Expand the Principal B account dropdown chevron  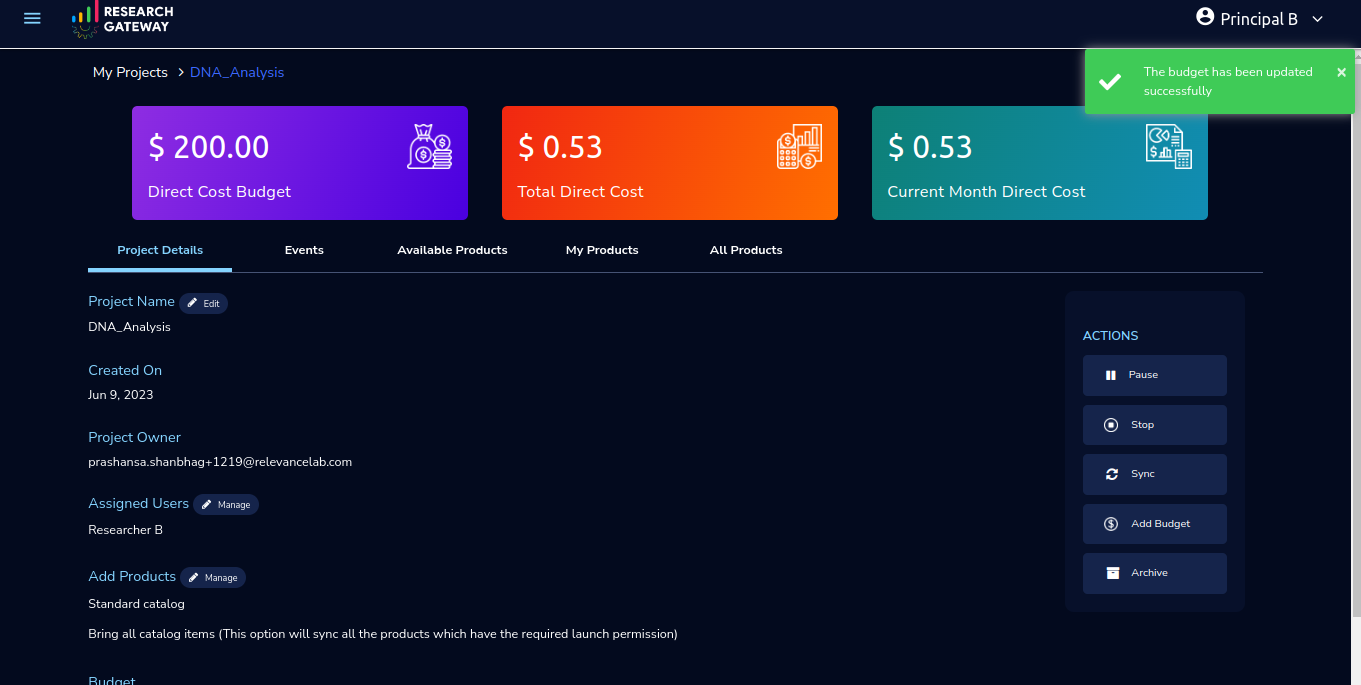1317,19
